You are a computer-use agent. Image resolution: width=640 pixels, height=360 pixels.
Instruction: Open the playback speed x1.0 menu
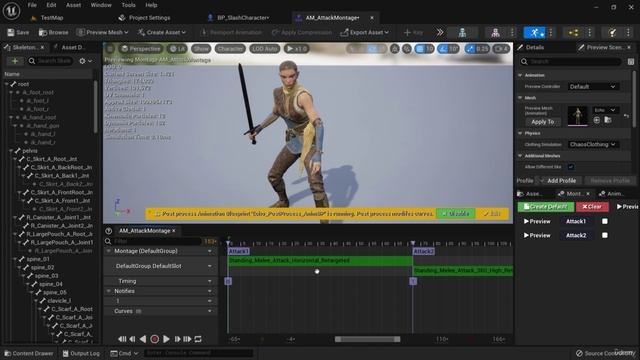(x=296, y=49)
